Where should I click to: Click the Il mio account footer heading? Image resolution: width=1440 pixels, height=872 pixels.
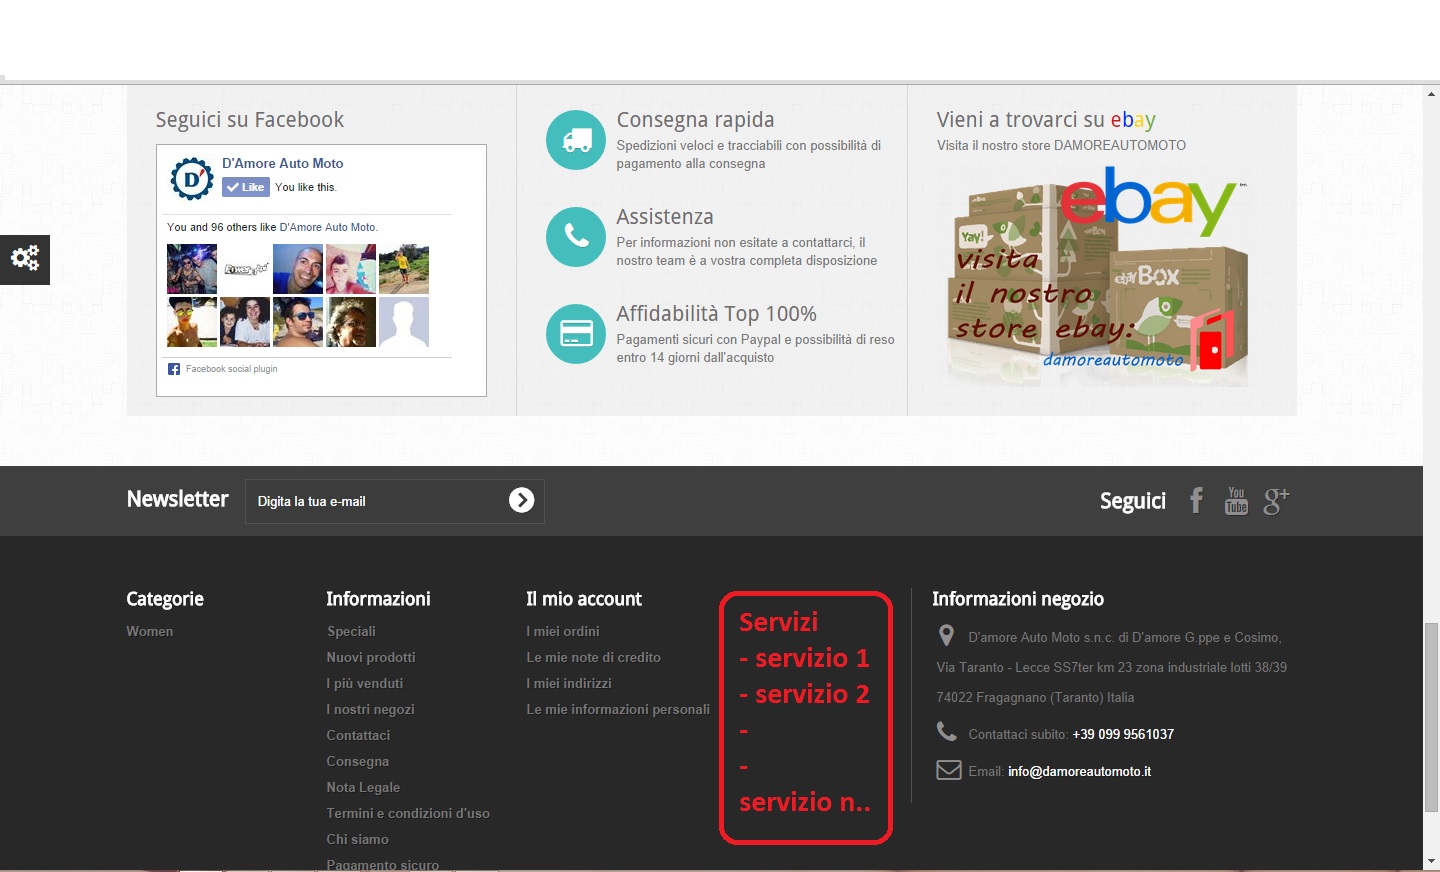click(x=584, y=599)
